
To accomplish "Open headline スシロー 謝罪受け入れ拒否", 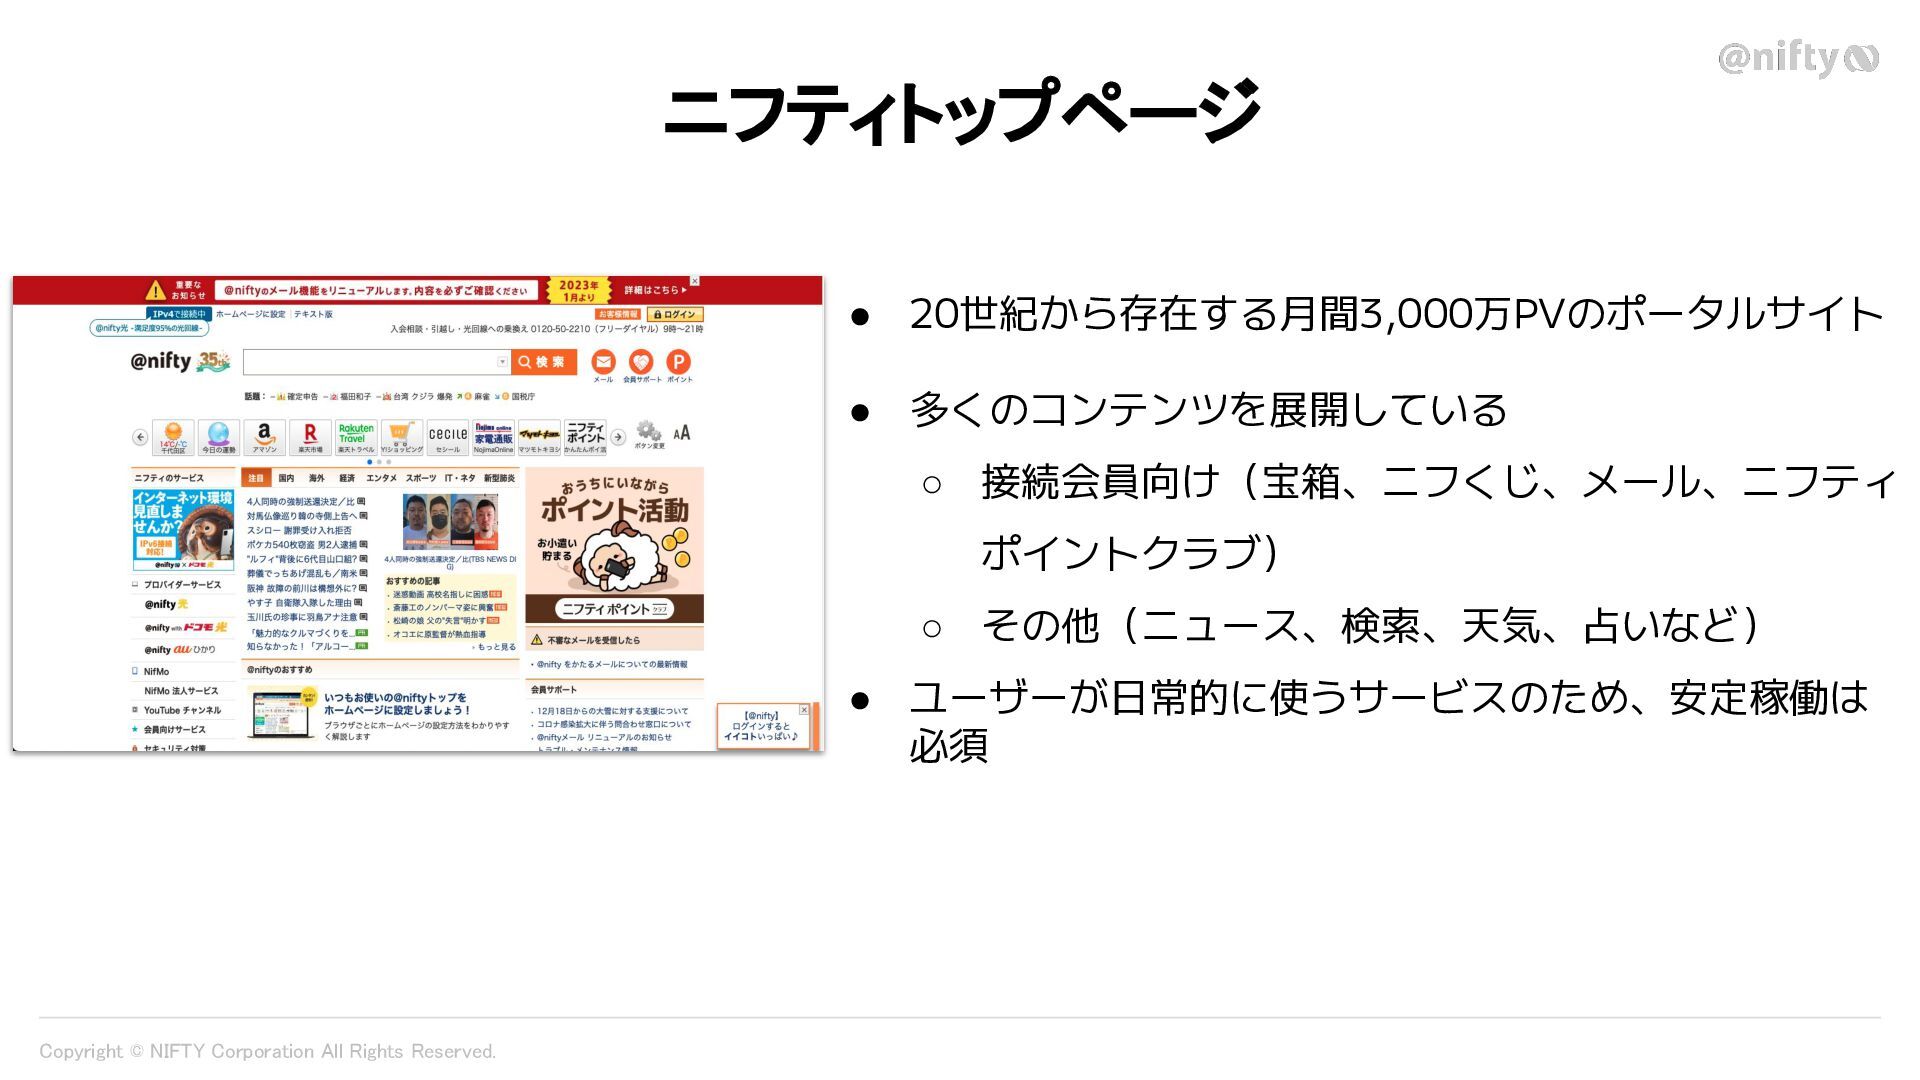I will click(300, 531).
